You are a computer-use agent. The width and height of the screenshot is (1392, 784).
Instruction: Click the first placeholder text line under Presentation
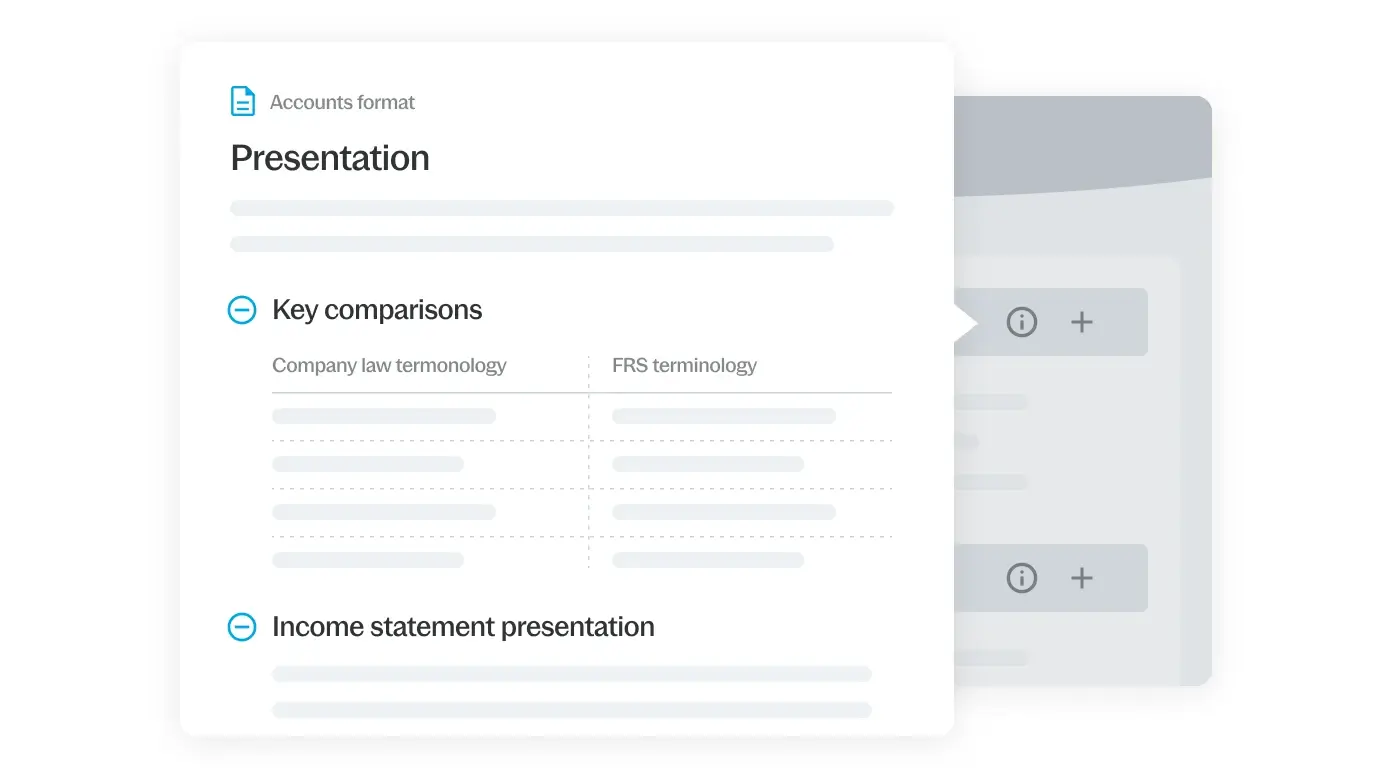[562, 208]
